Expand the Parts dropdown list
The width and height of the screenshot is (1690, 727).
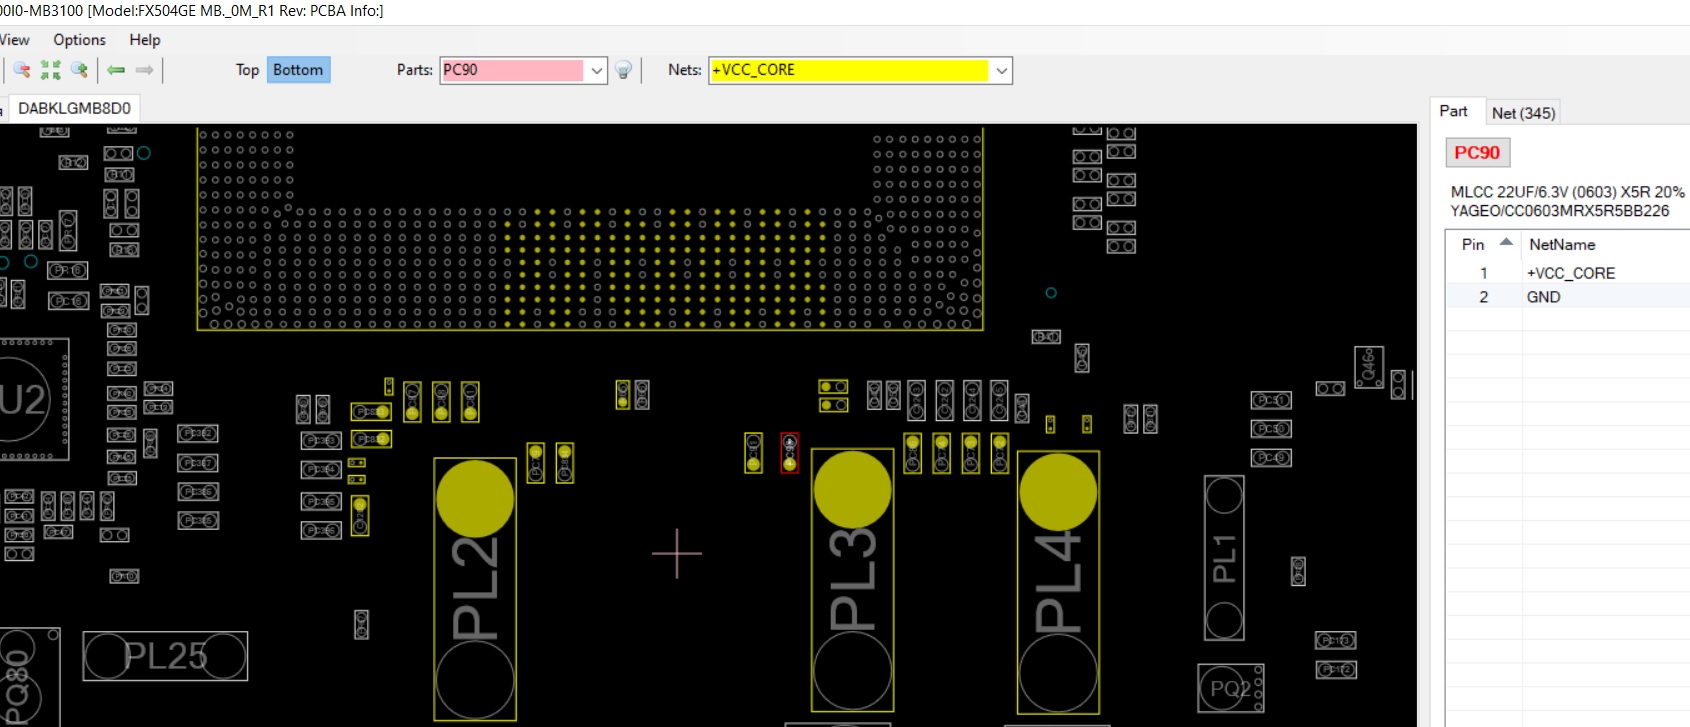pyautogui.click(x=596, y=70)
